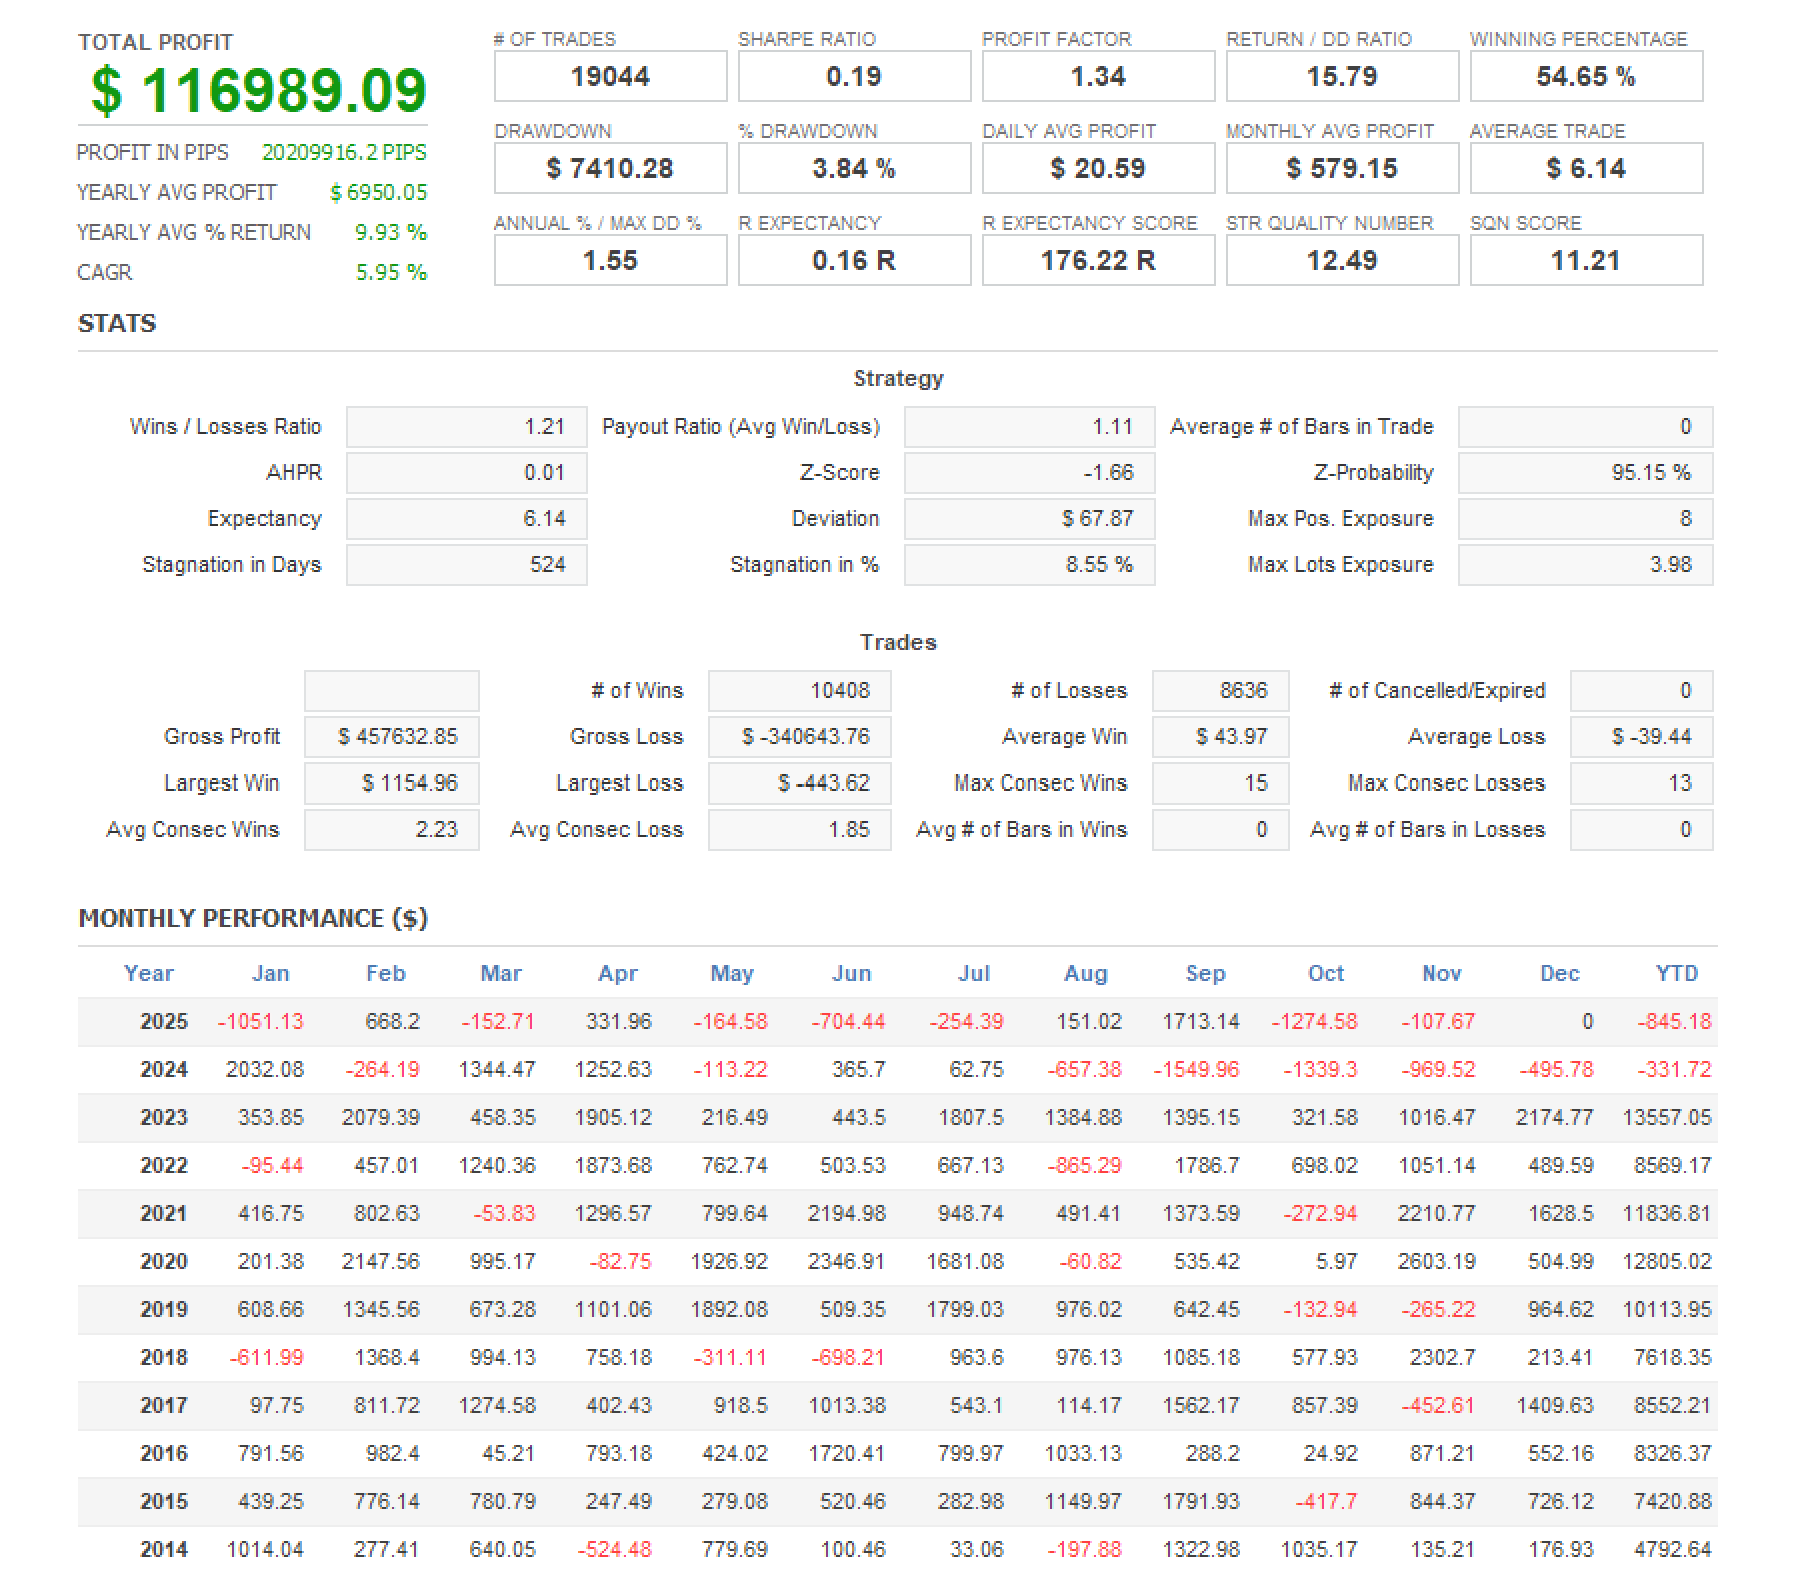Click the total profit value $ 116989.09
Screen dimensions: 1794x1570
pyautogui.click(x=259, y=91)
